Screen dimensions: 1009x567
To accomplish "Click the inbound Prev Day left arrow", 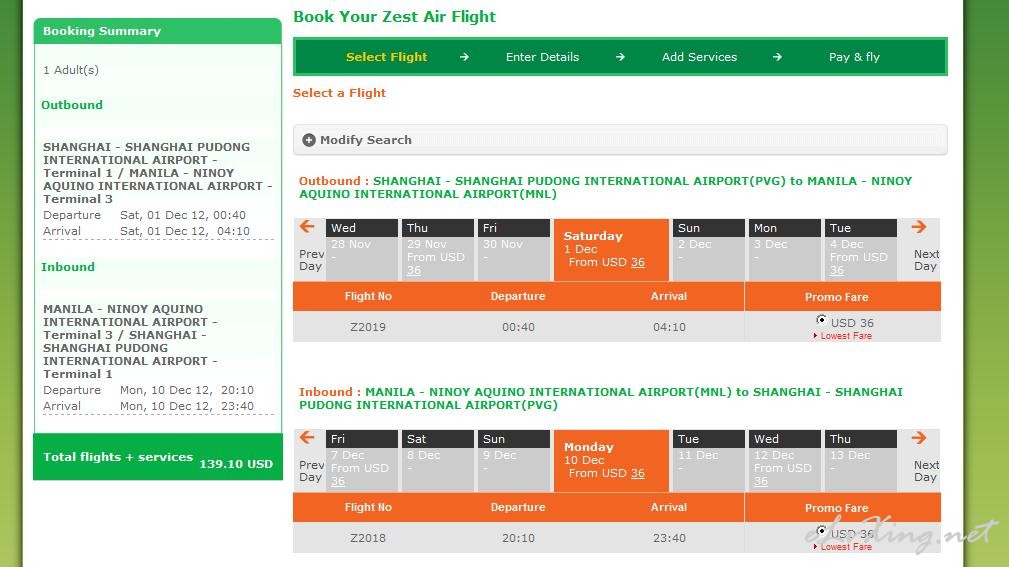I will click(307, 438).
